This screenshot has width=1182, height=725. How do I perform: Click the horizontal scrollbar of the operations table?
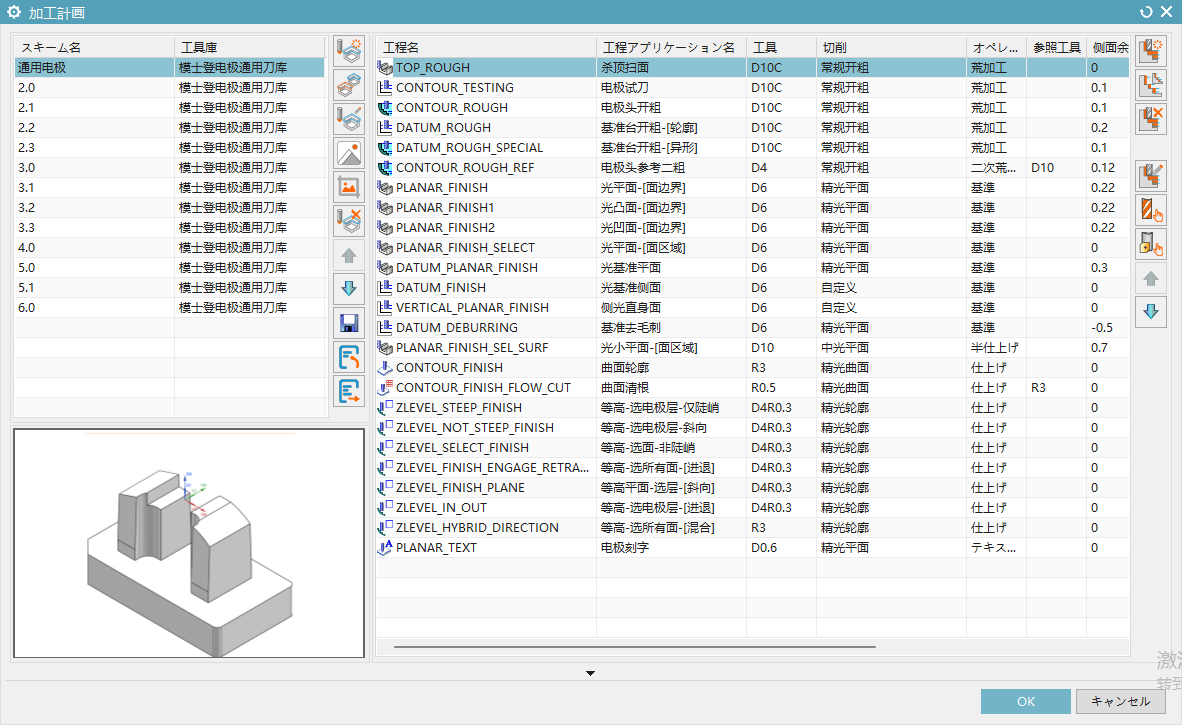(x=634, y=647)
